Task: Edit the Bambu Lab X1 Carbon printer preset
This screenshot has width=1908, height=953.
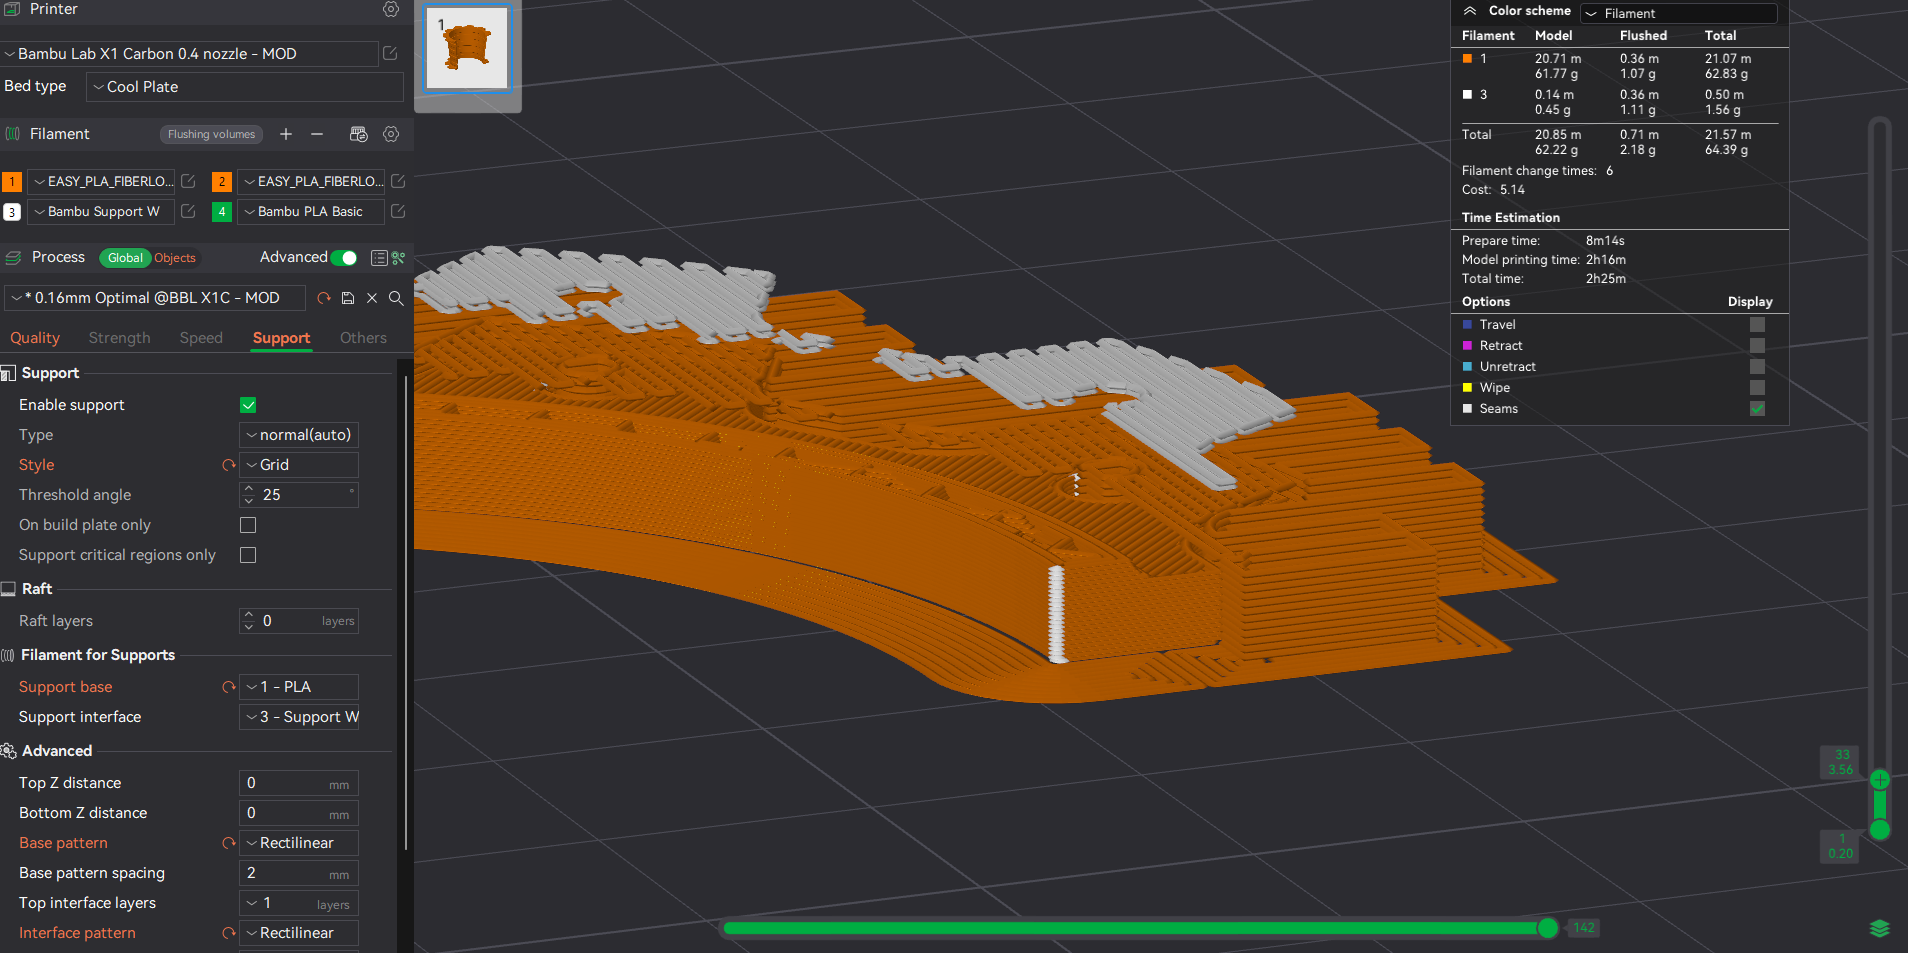Action: 390,53
